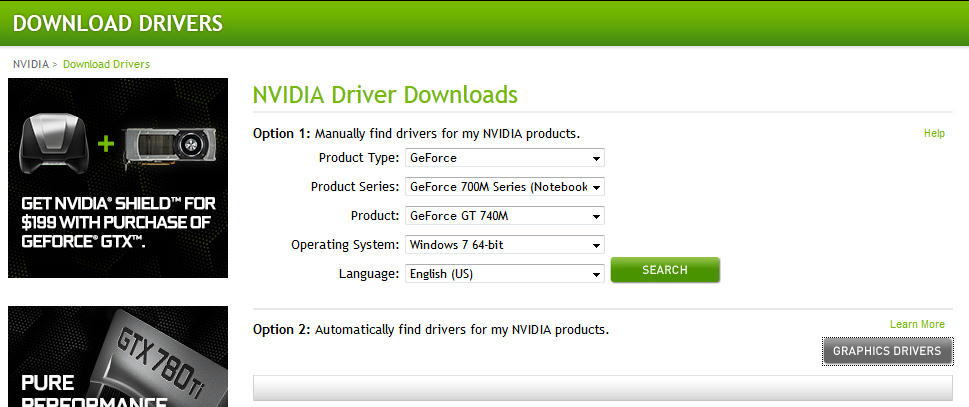Screen dimensions: 969x407
Task: Click the empty gray bar under Option 2
Action: pyautogui.click(x=602, y=389)
